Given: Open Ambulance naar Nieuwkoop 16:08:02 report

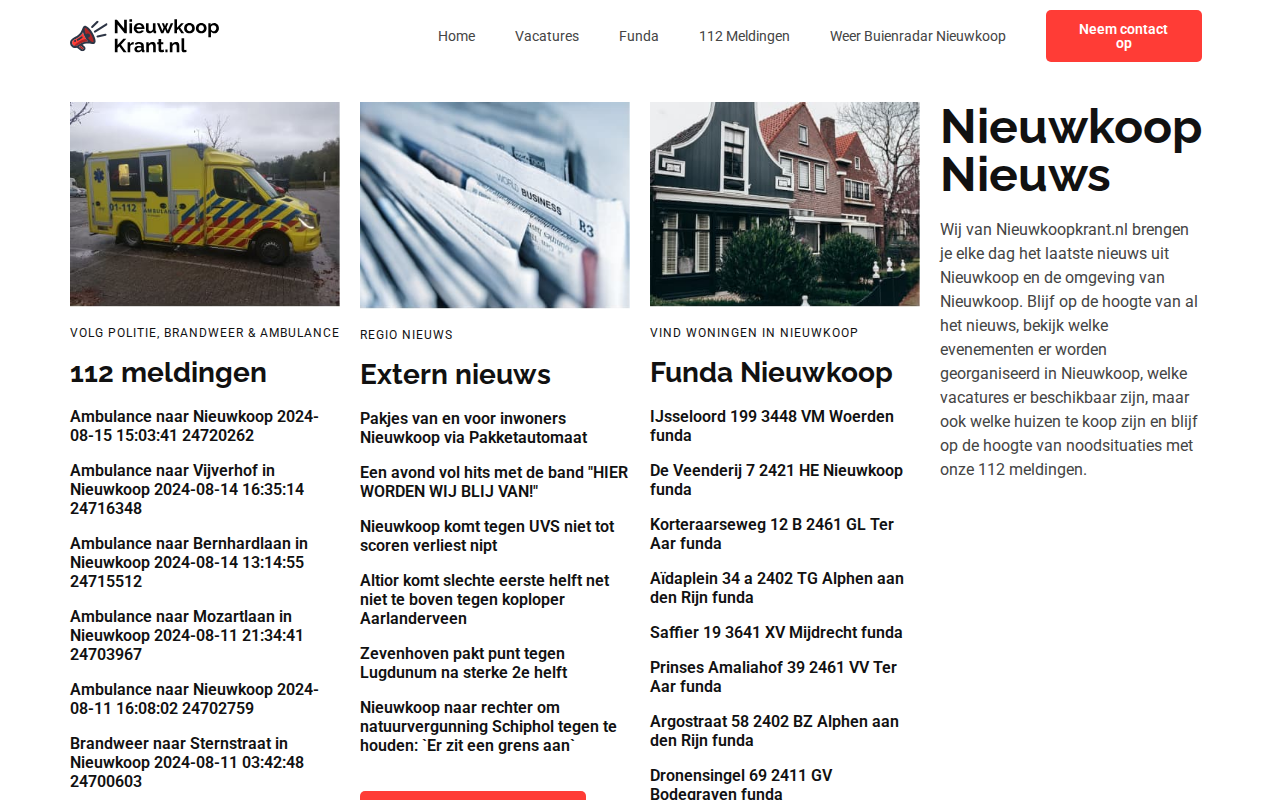Looking at the screenshot, I should pos(194,699).
